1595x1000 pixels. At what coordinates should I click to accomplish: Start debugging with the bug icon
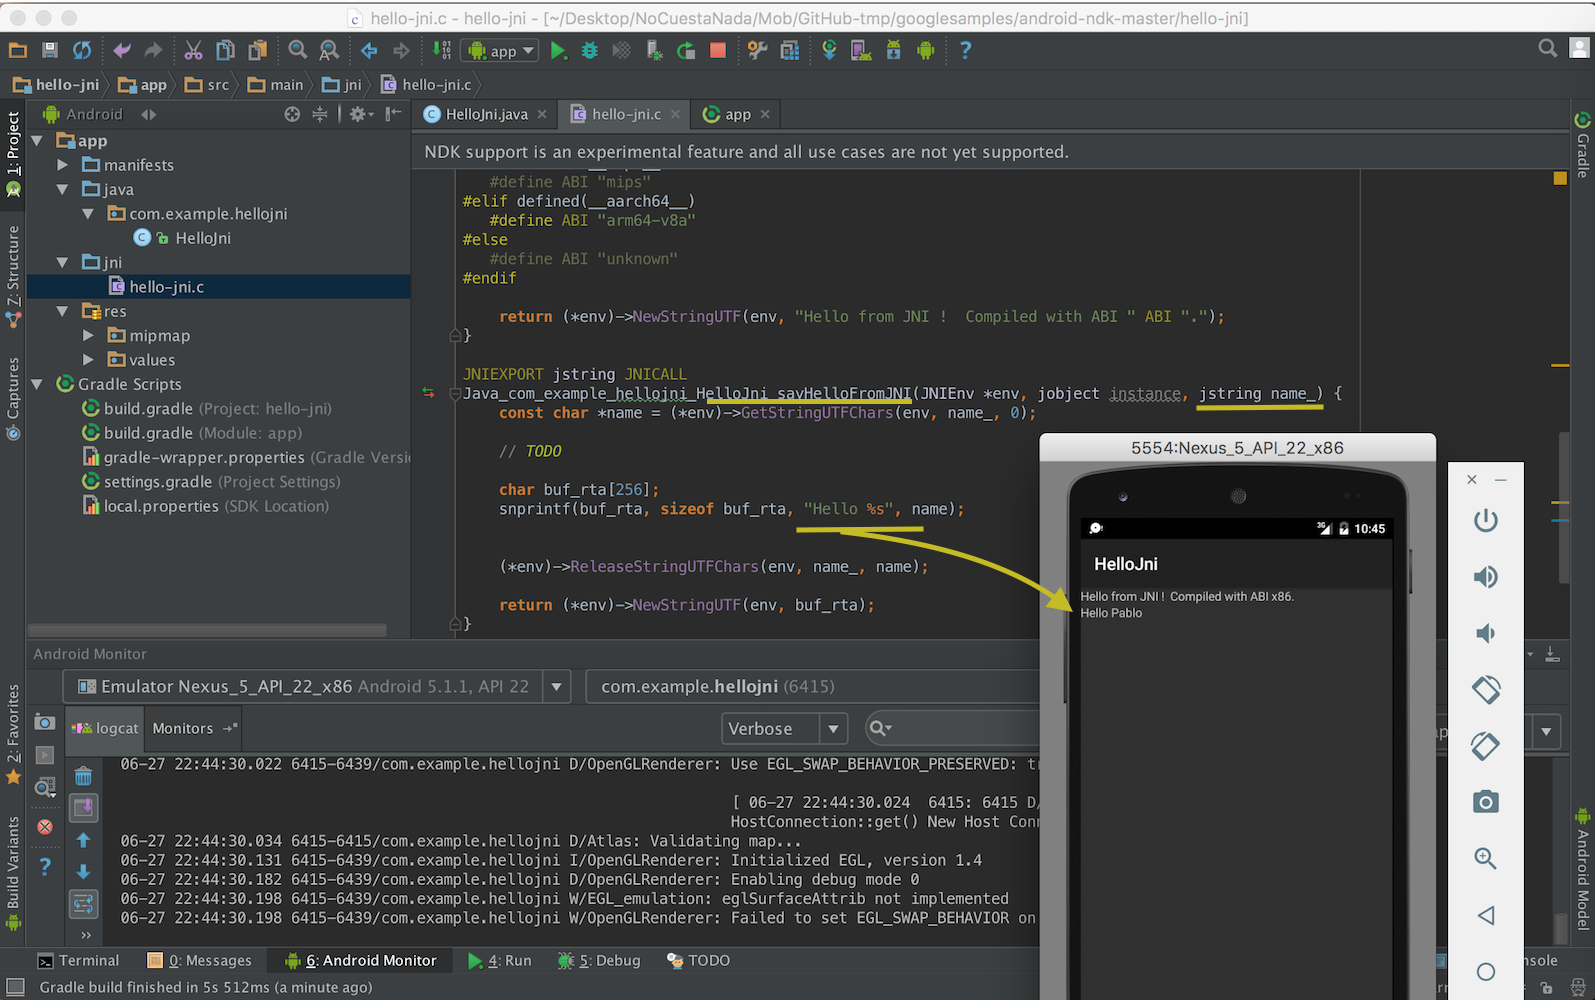point(590,50)
